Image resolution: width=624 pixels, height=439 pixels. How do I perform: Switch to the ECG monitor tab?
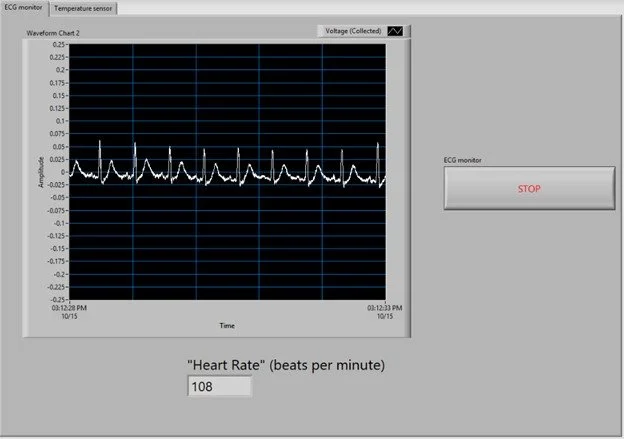24,8
